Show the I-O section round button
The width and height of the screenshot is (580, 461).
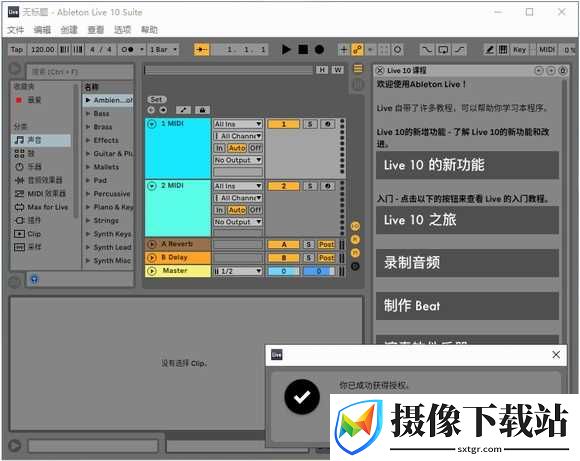pos(355,226)
